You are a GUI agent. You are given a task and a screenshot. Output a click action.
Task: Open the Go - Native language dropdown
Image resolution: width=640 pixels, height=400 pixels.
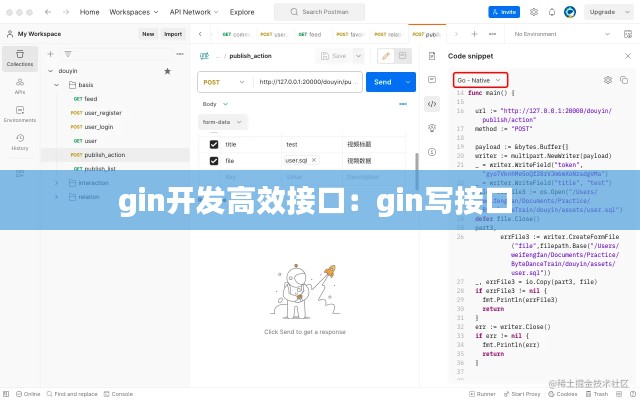pos(480,79)
